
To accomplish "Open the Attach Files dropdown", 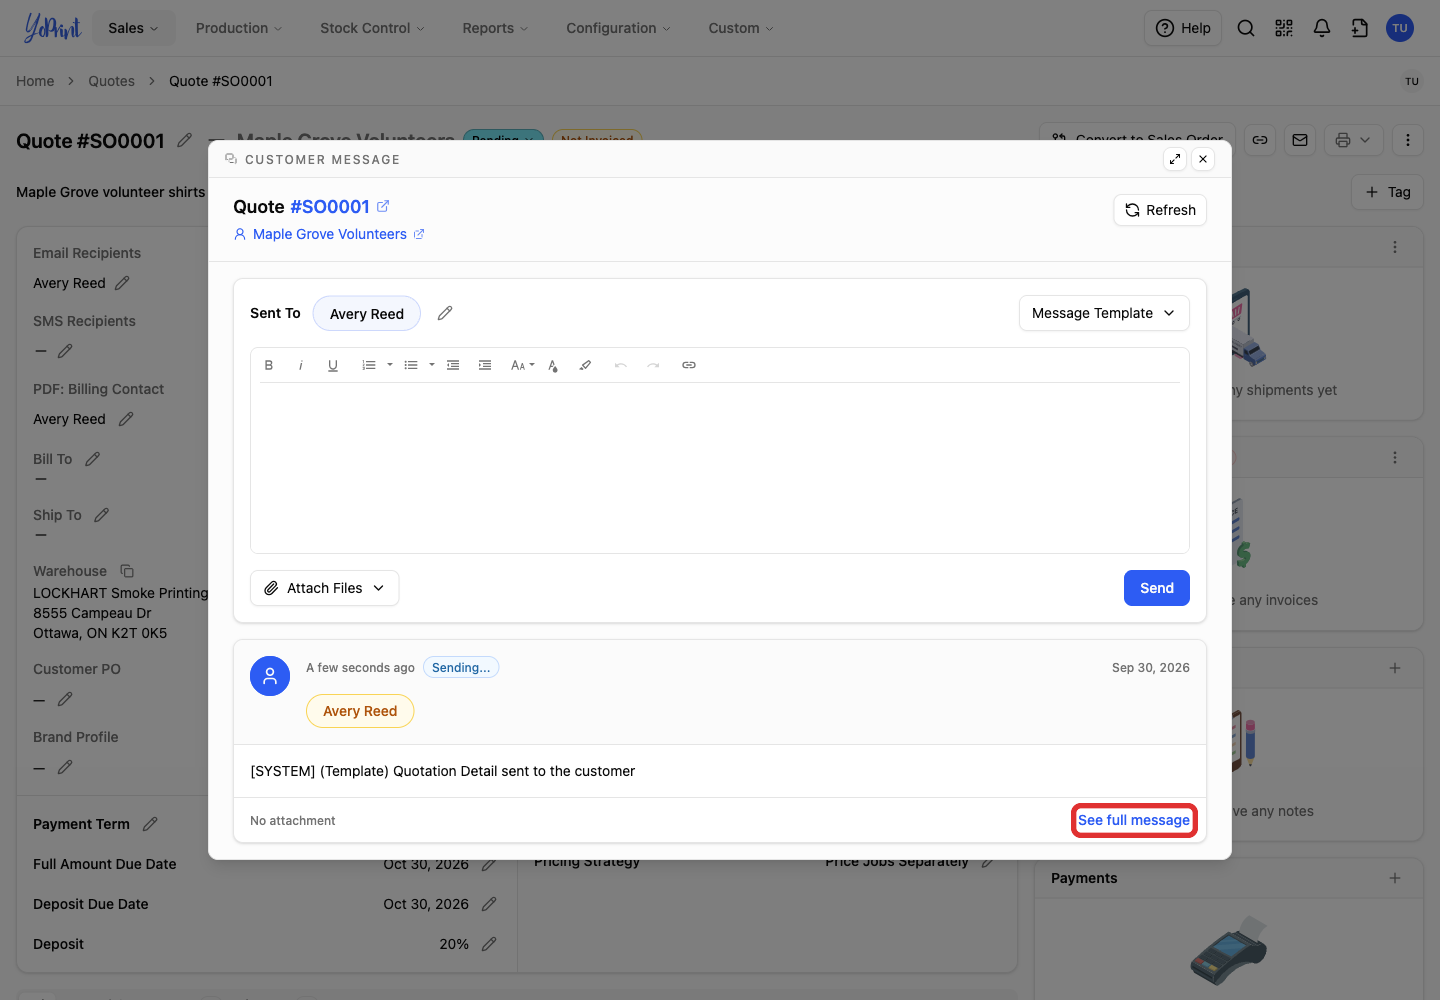I will coord(325,588).
